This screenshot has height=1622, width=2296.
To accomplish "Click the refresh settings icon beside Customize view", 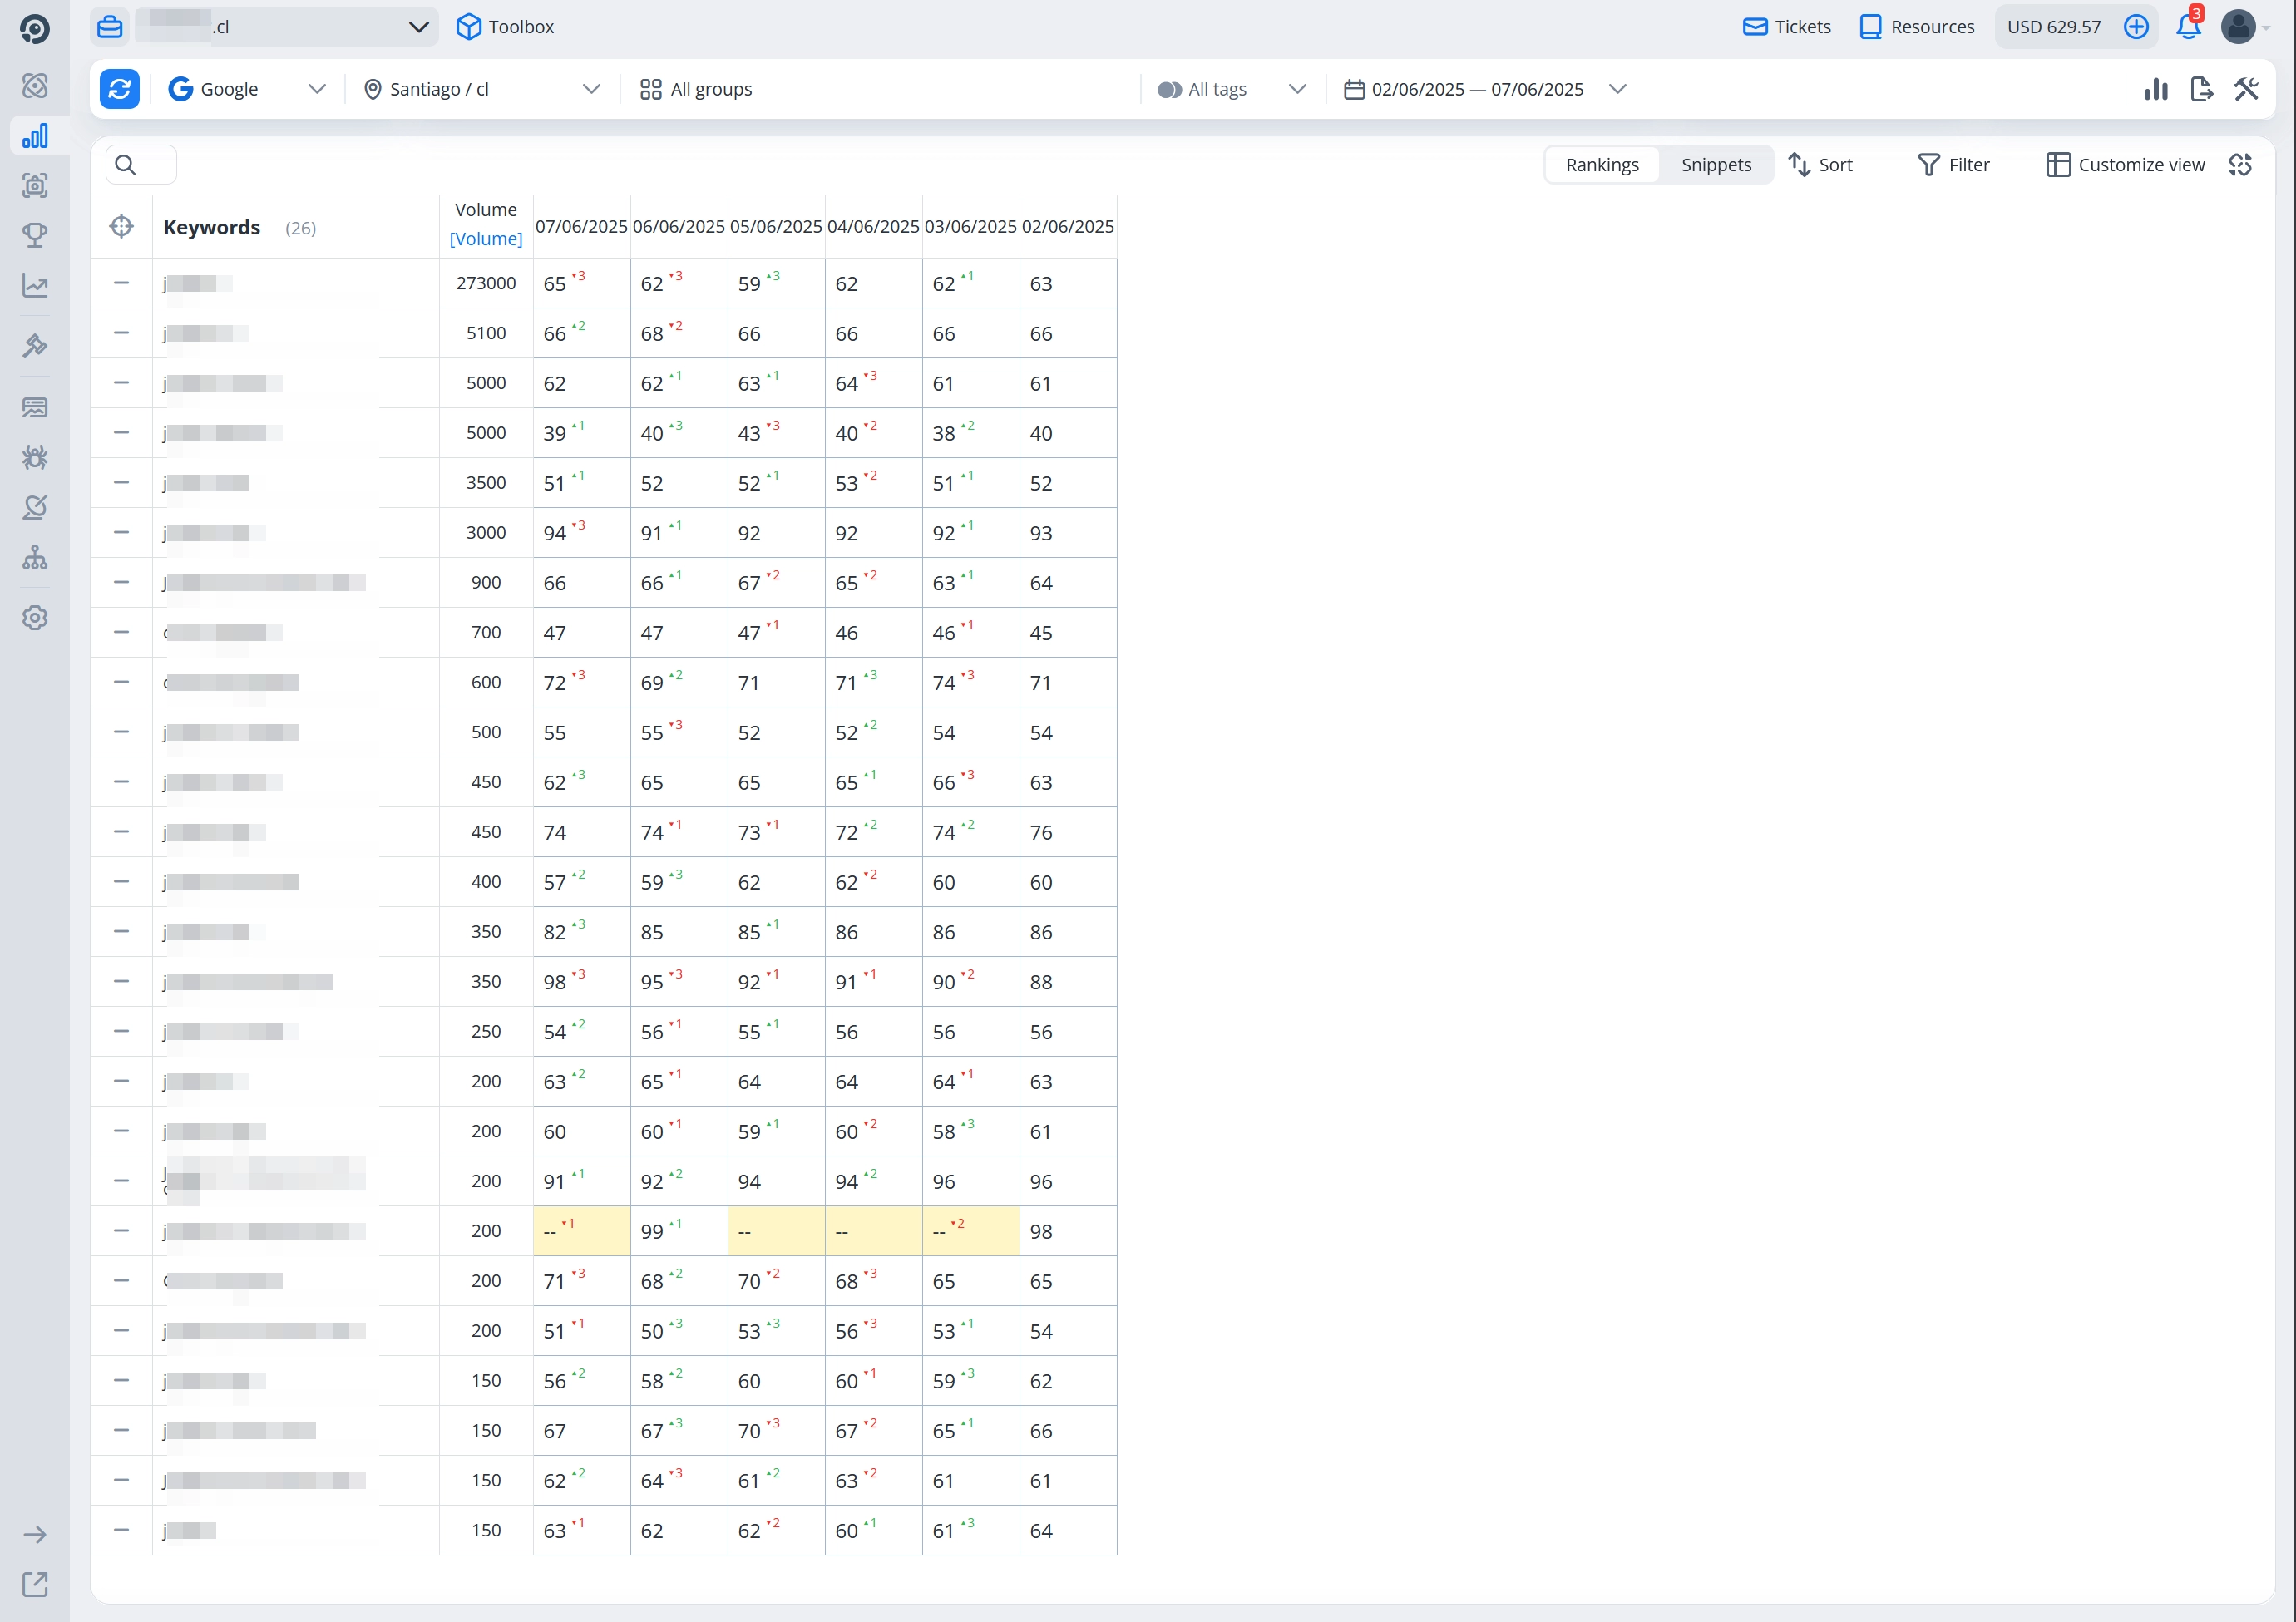I will tap(2240, 165).
